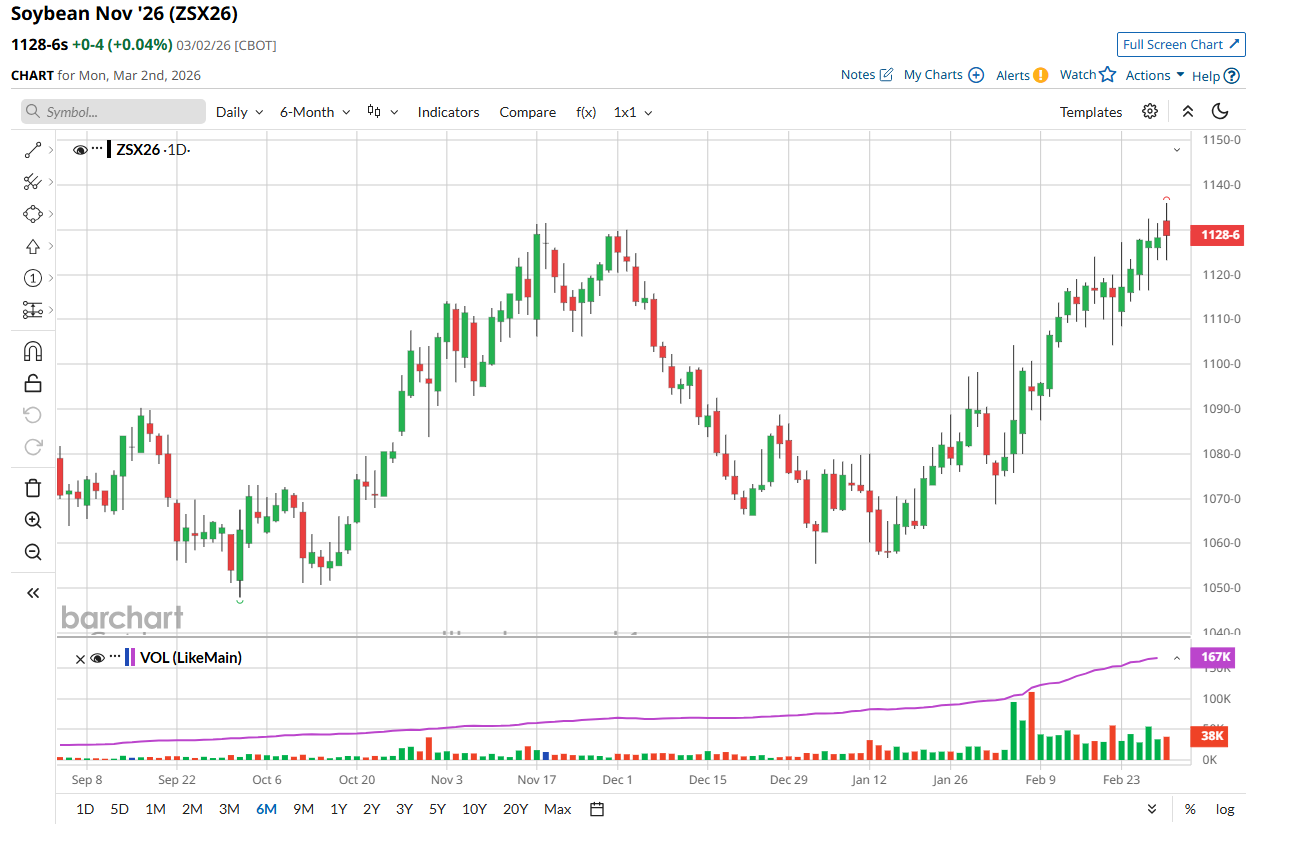This screenshot has width=1298, height=843.
Task: Open the calendar date range picker
Action: (x=597, y=809)
